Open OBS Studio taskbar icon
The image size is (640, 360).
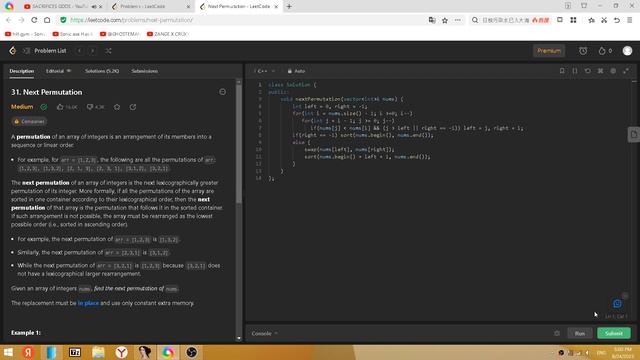[x=191, y=352]
